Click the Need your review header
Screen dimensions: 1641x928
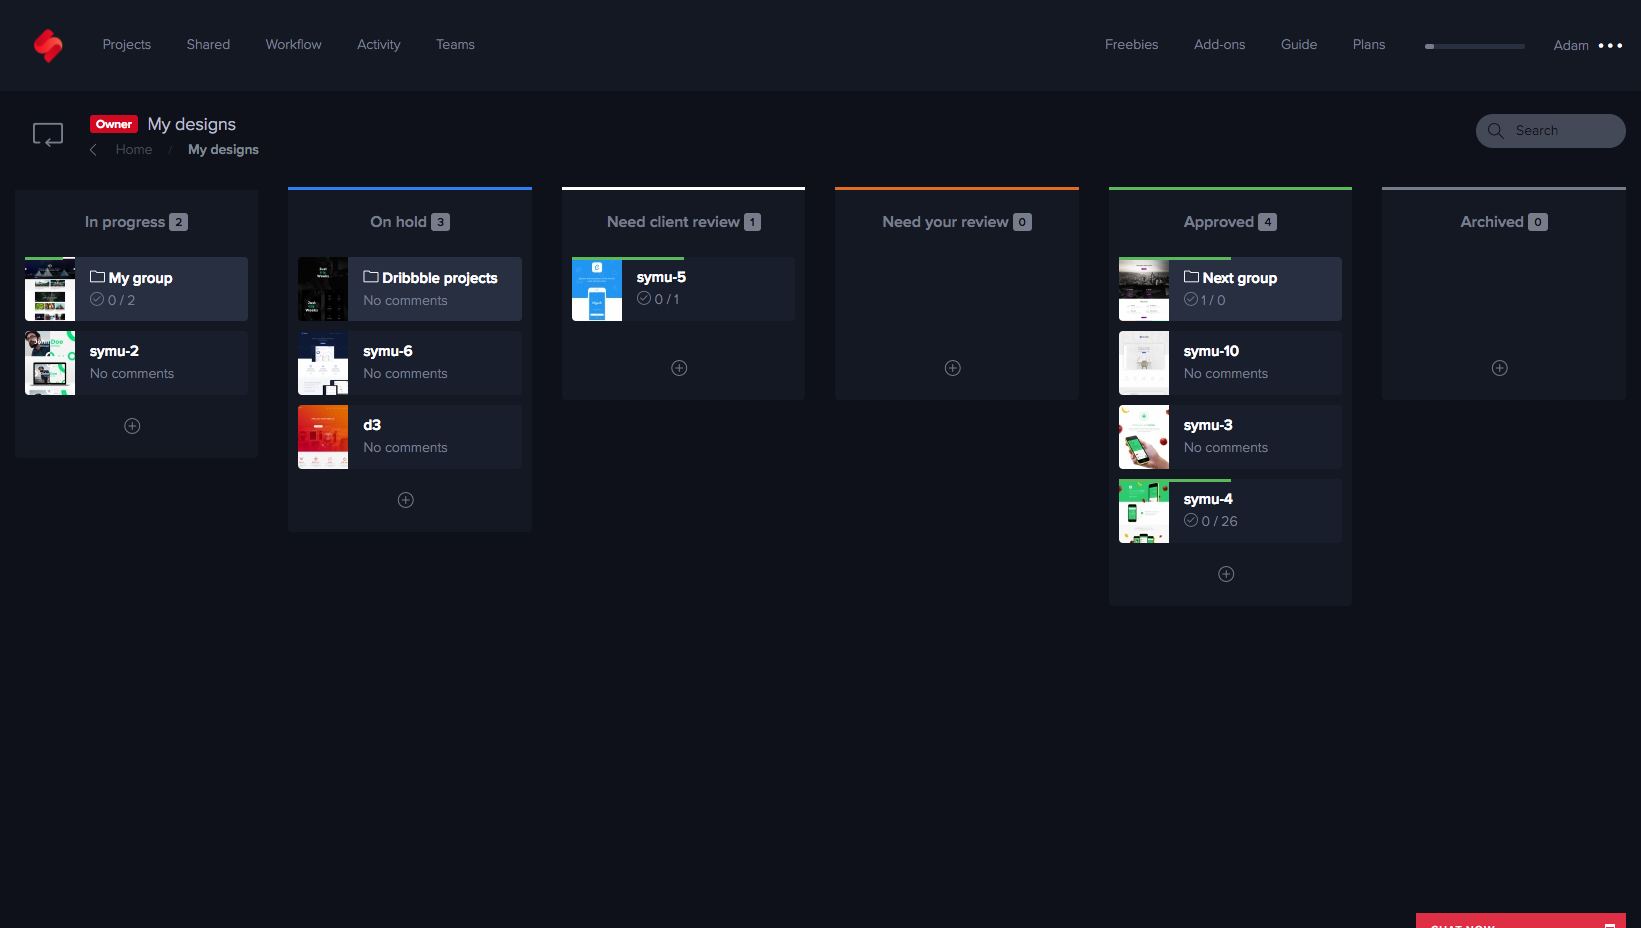(x=957, y=222)
